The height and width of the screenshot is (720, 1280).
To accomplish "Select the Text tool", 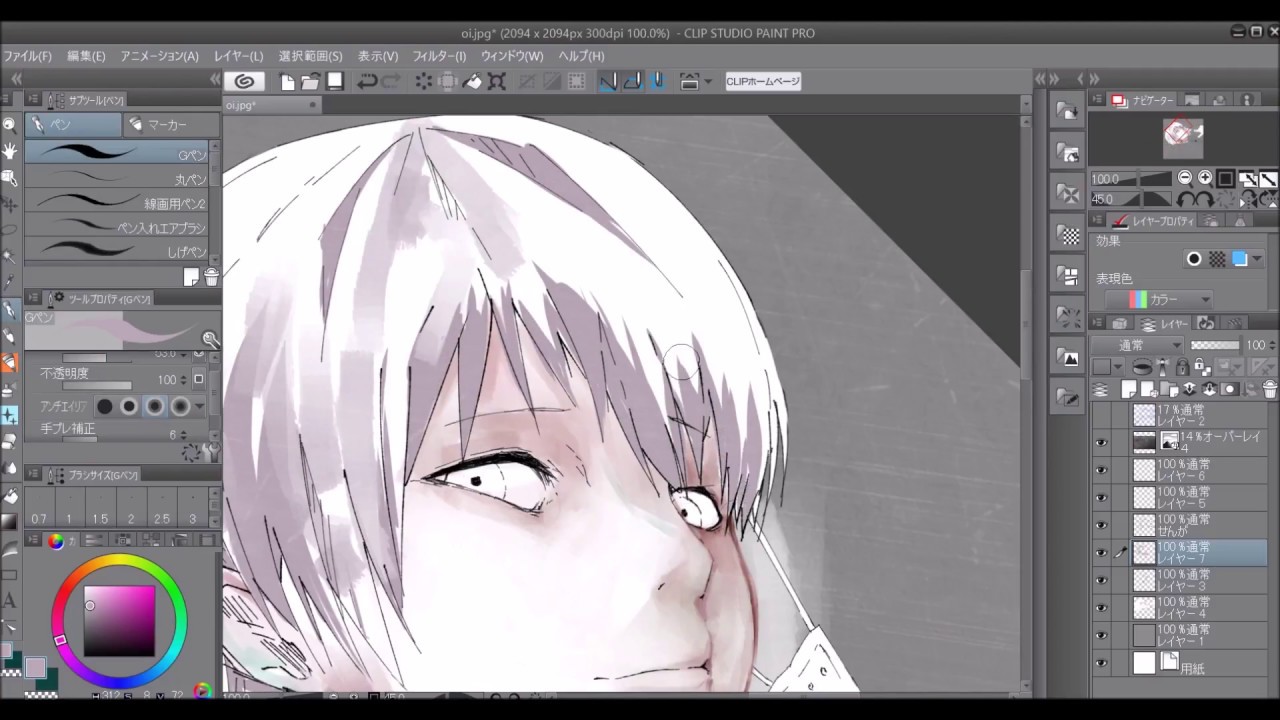I will point(9,601).
